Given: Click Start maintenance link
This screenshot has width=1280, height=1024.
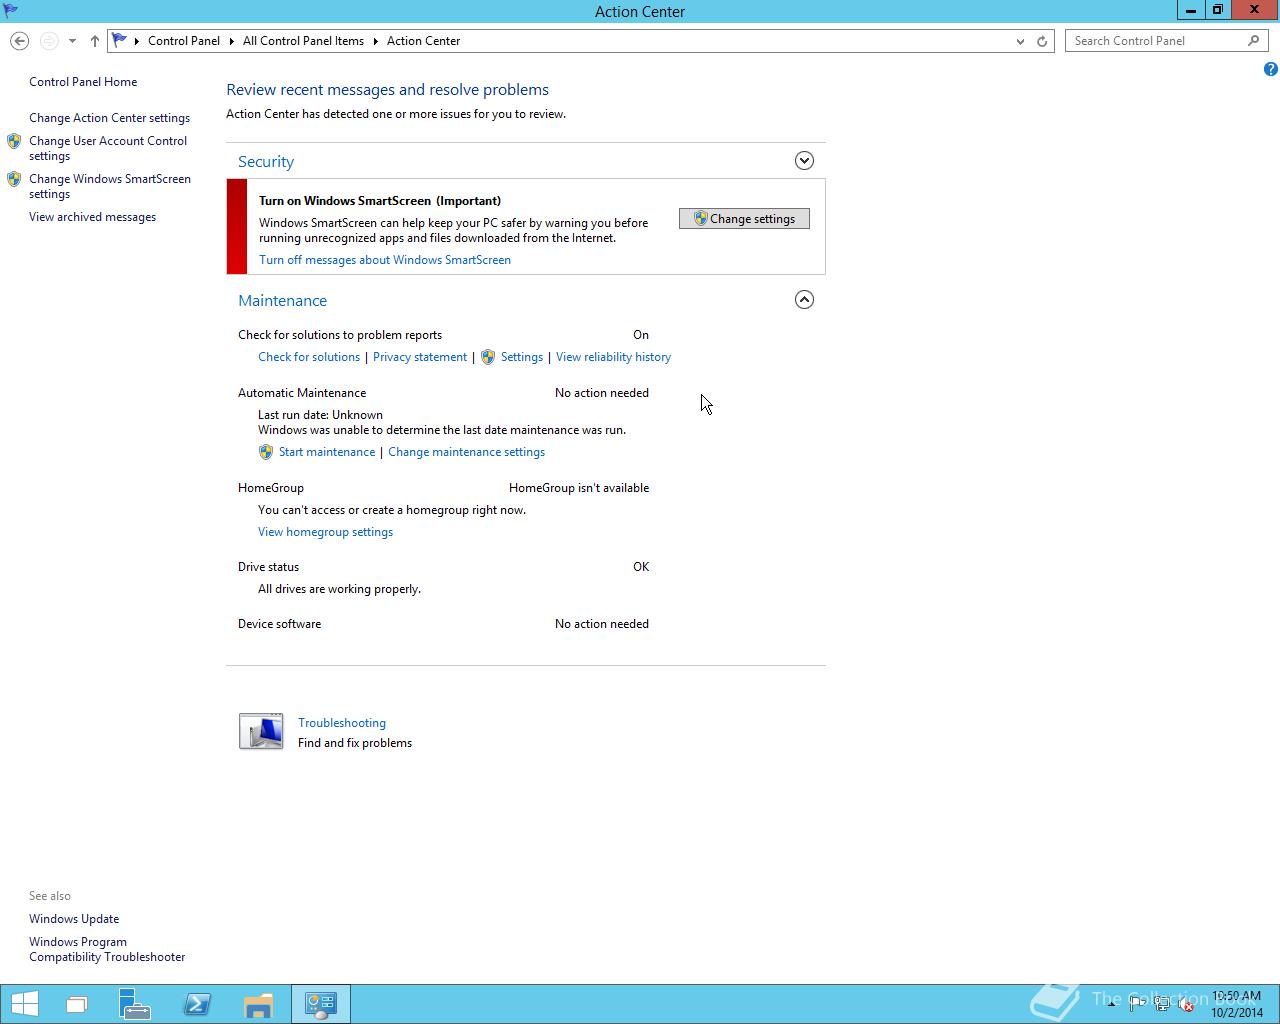Looking at the screenshot, I should click(327, 452).
